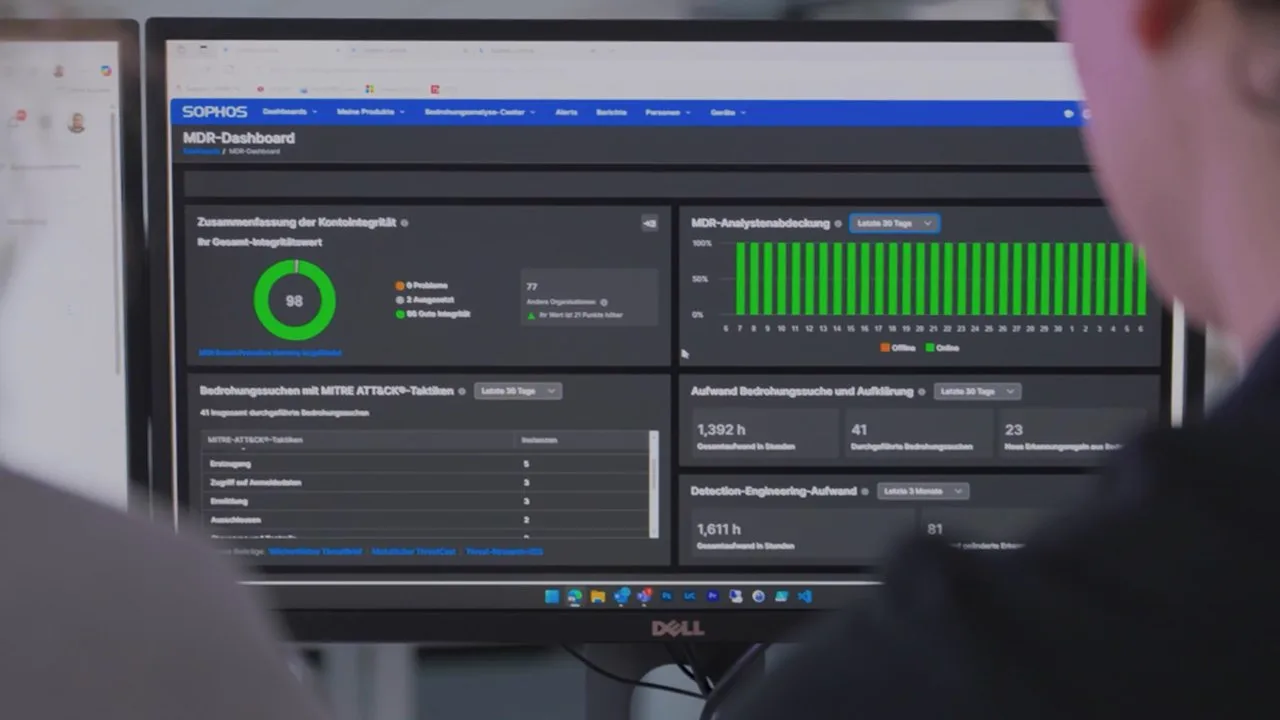The image size is (1280, 720).
Task: Open the Aufwand Bedrohungssuche Letzte 30 Tage dropdown
Action: 977,391
